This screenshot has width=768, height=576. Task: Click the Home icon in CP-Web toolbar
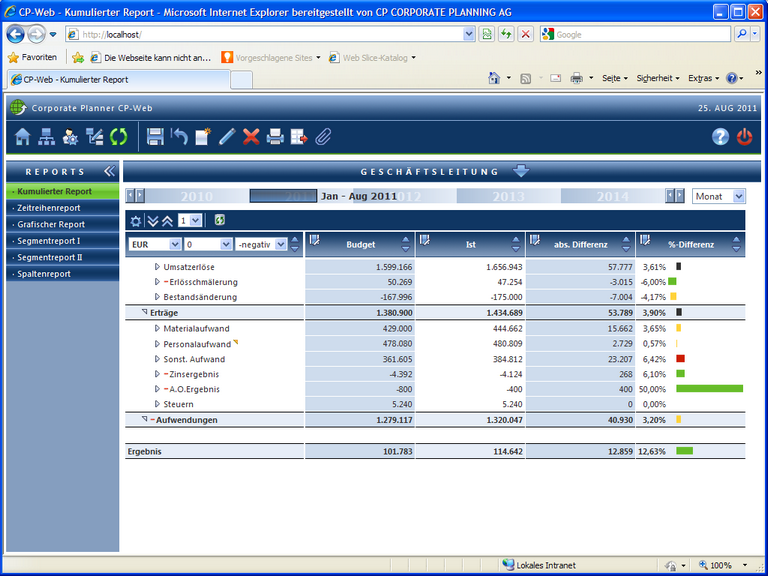(x=23, y=137)
